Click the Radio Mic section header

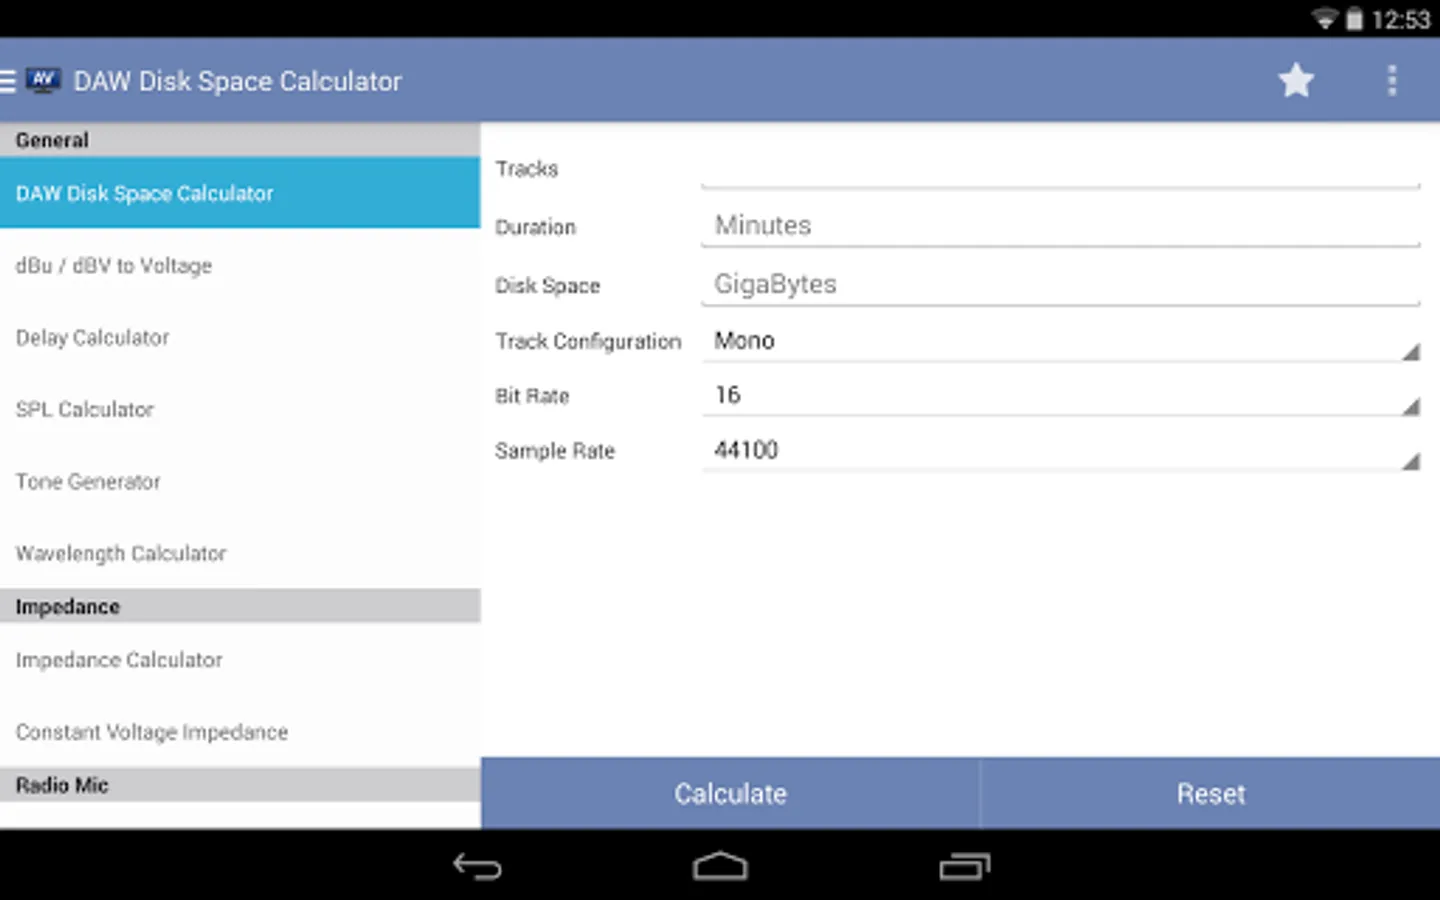(x=240, y=785)
